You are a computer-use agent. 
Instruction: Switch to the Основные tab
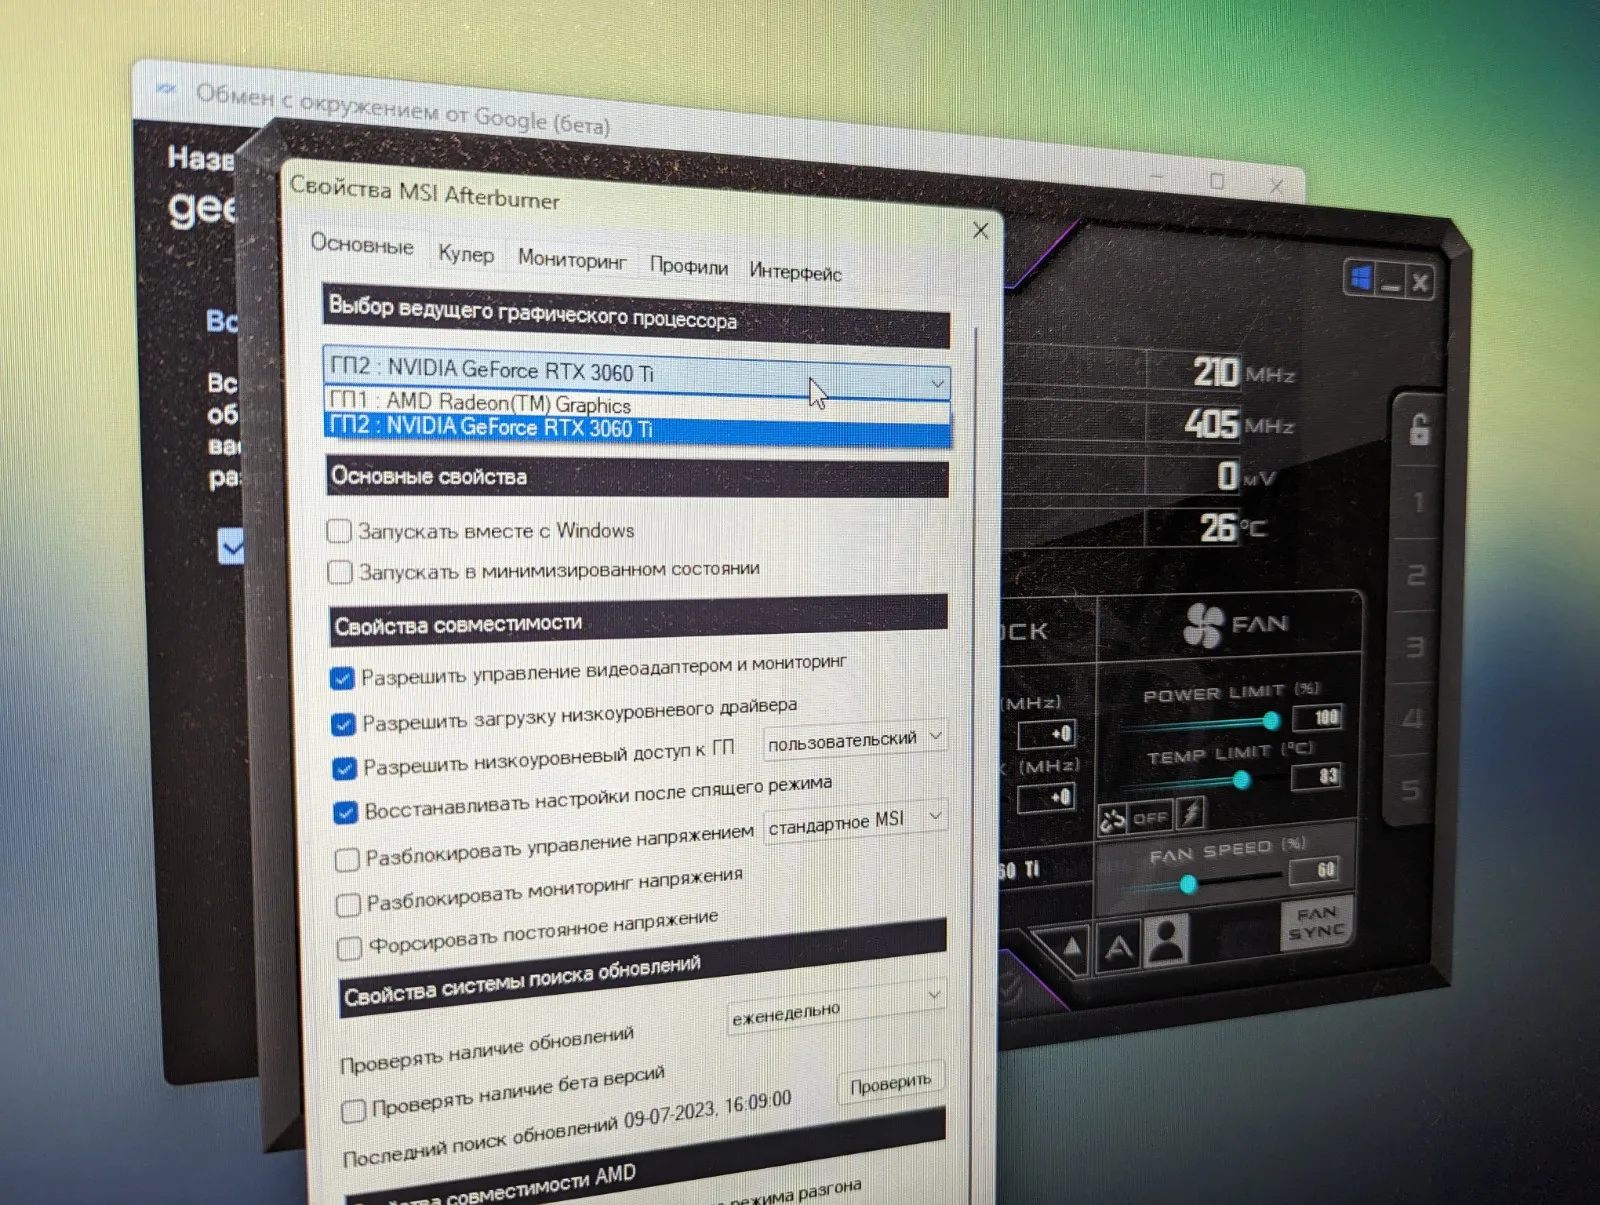pos(362,244)
